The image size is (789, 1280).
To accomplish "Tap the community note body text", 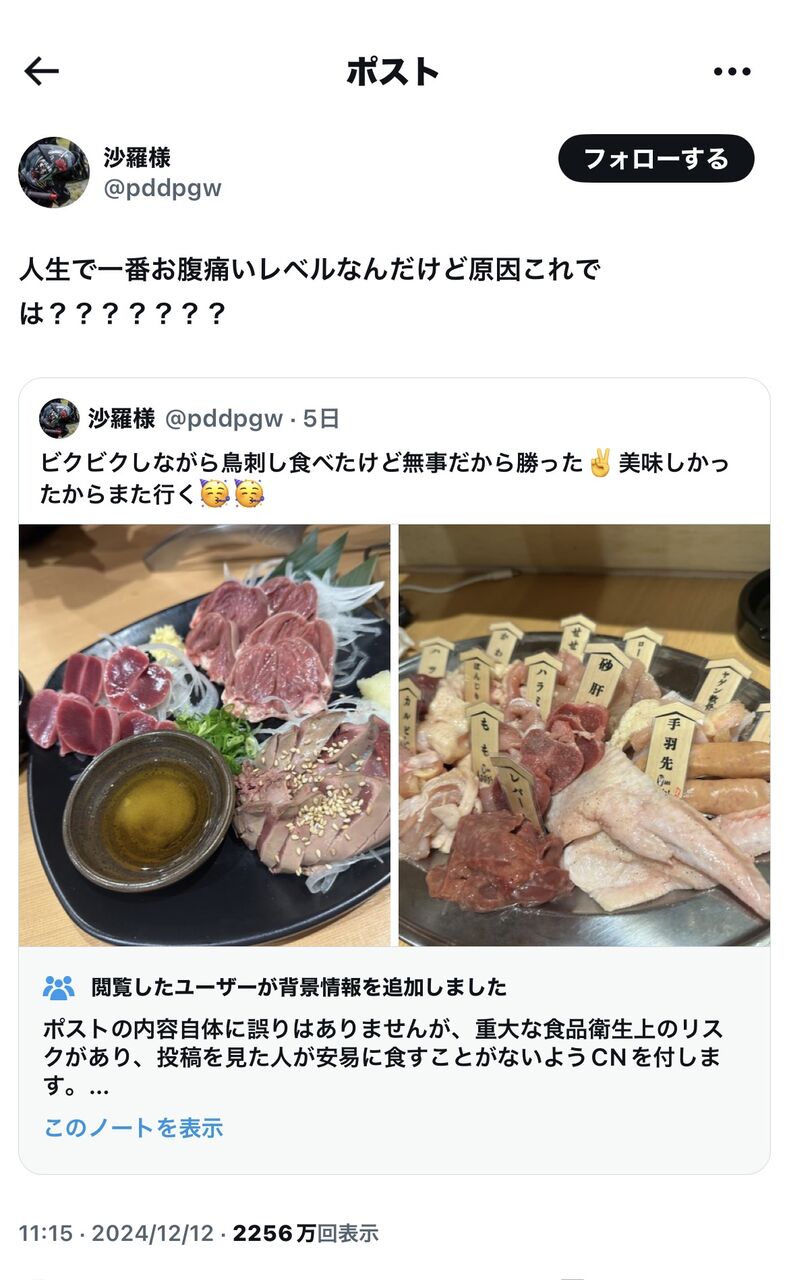I will click(383, 1057).
